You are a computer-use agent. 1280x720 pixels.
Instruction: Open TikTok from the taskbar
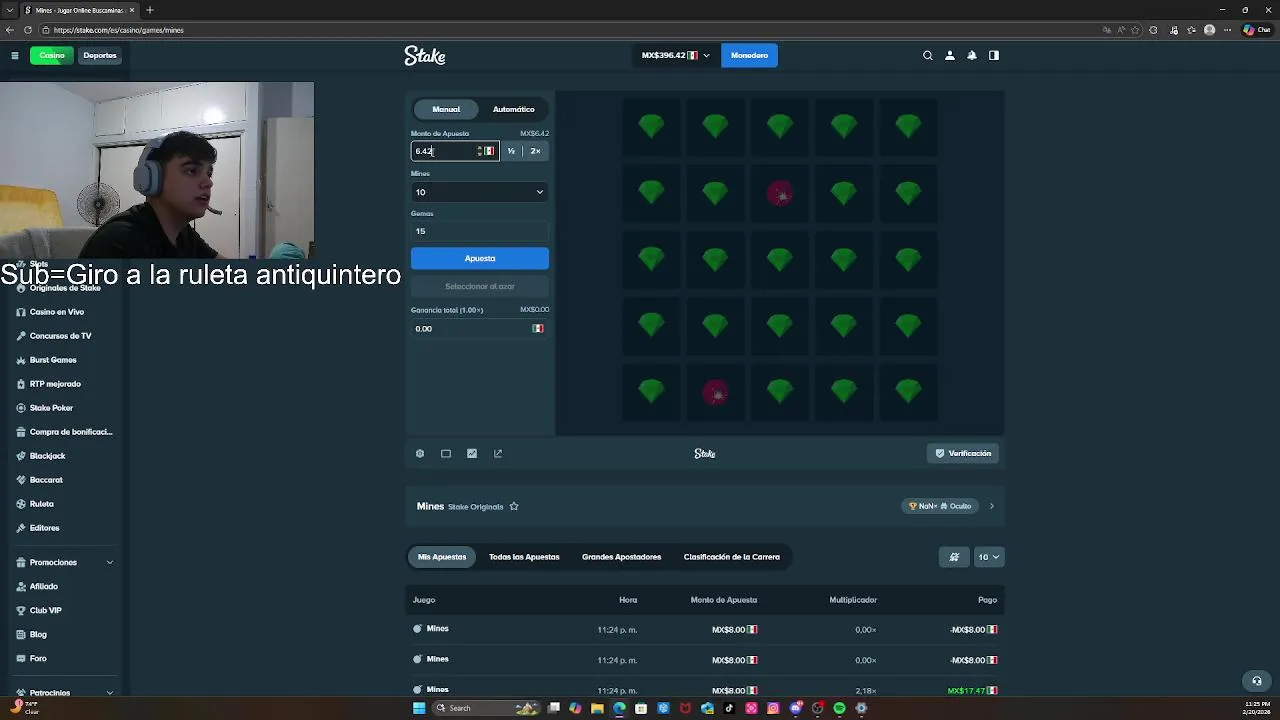click(x=729, y=708)
